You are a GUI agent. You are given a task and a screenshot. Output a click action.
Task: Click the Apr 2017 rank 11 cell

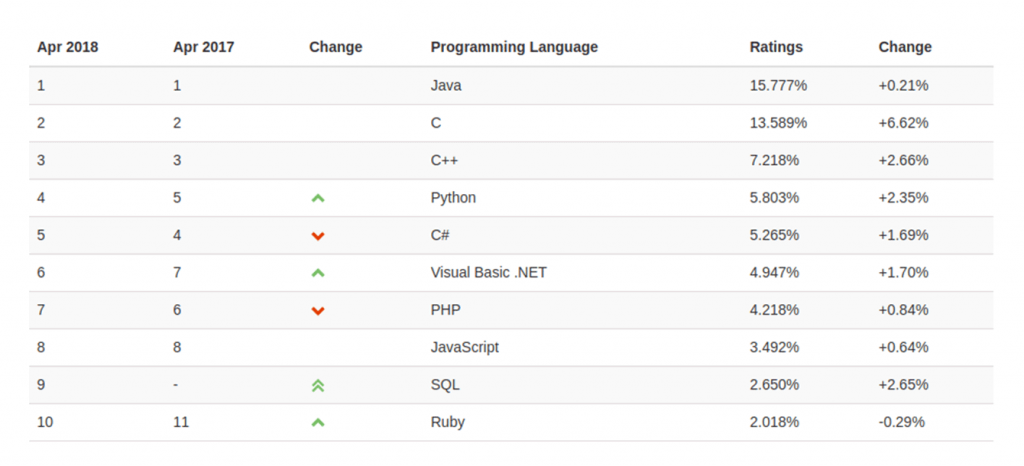(181, 422)
